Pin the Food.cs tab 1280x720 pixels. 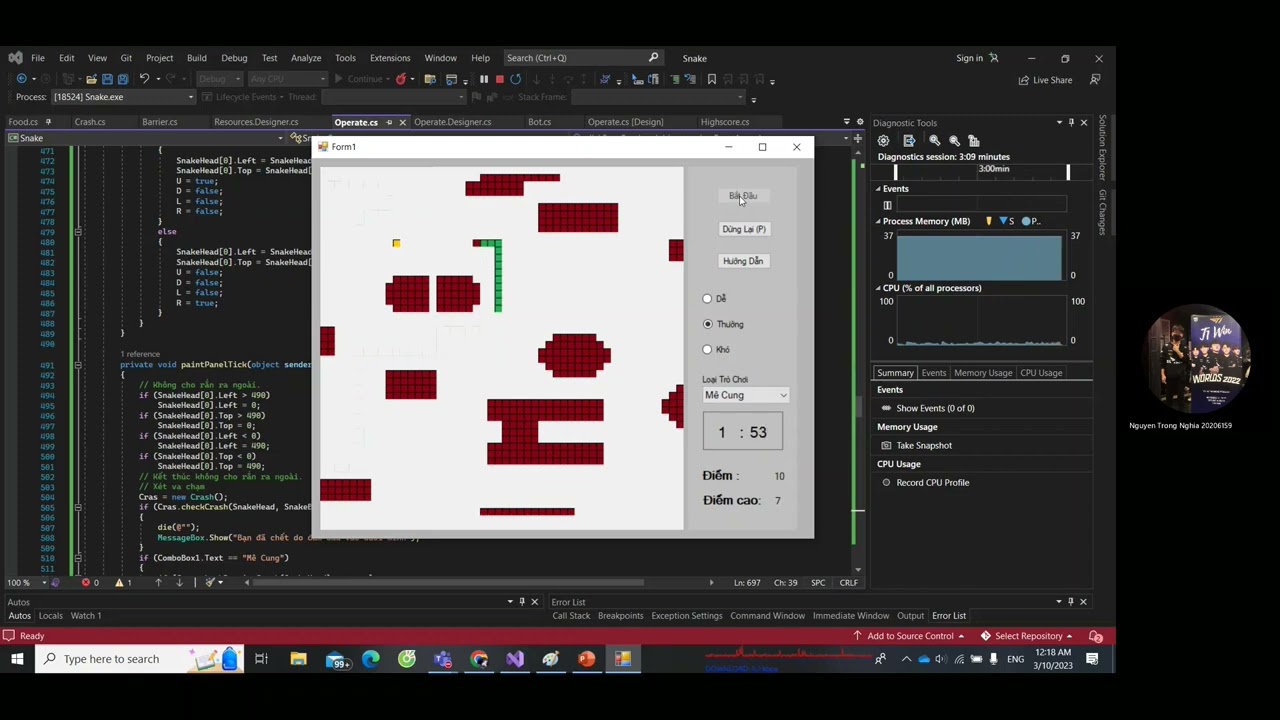48,122
